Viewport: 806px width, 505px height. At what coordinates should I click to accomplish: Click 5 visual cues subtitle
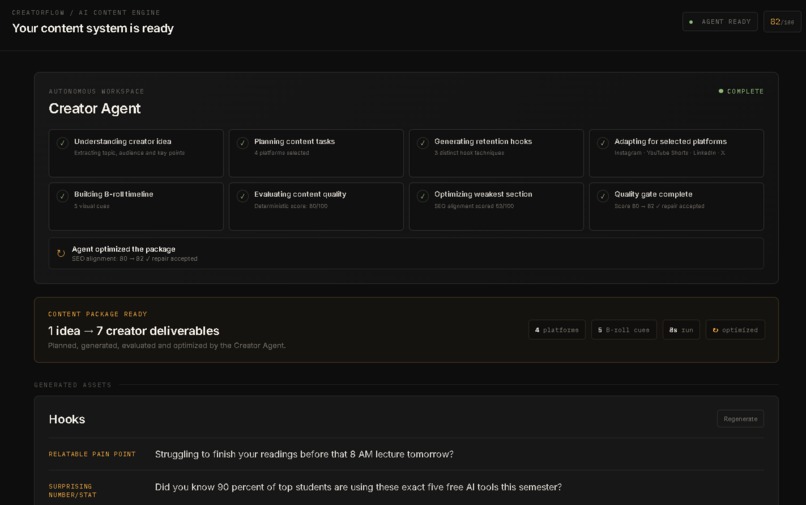click(x=91, y=206)
